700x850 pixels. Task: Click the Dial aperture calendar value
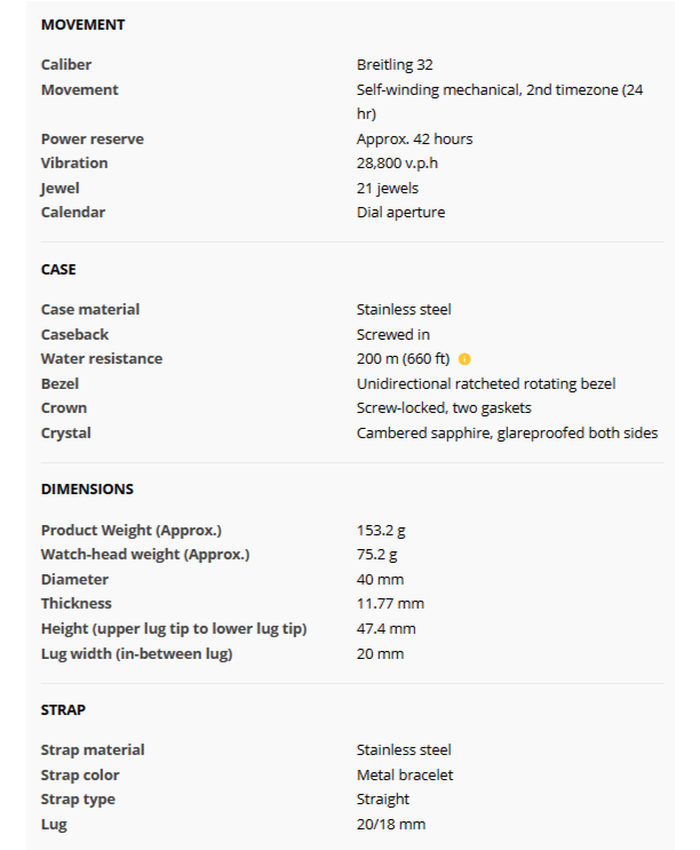[400, 212]
